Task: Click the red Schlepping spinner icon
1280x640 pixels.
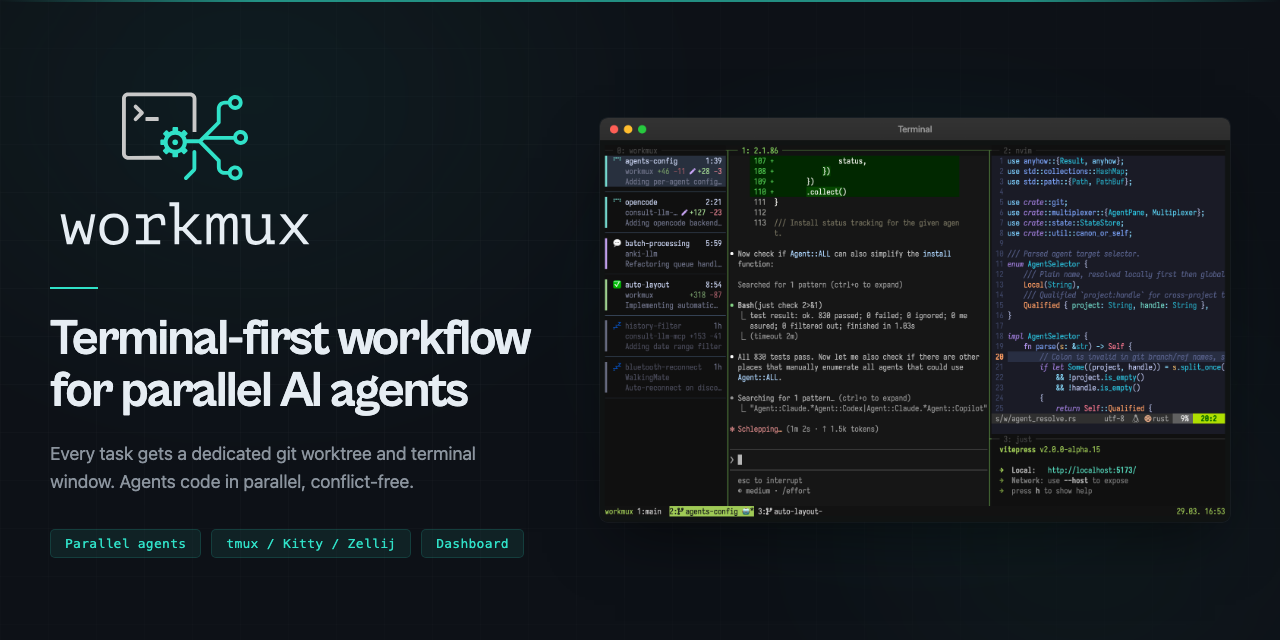Action: pyautogui.click(x=733, y=428)
